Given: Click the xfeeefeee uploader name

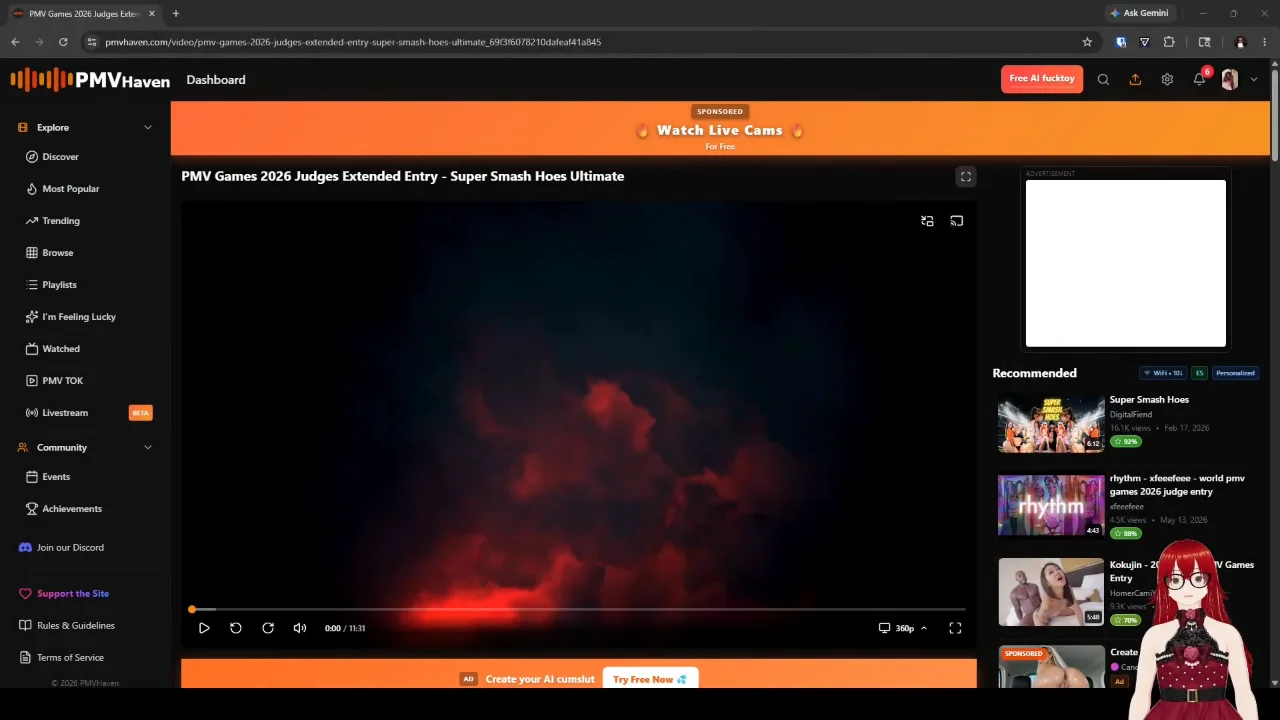Looking at the screenshot, I should 1127,507.
